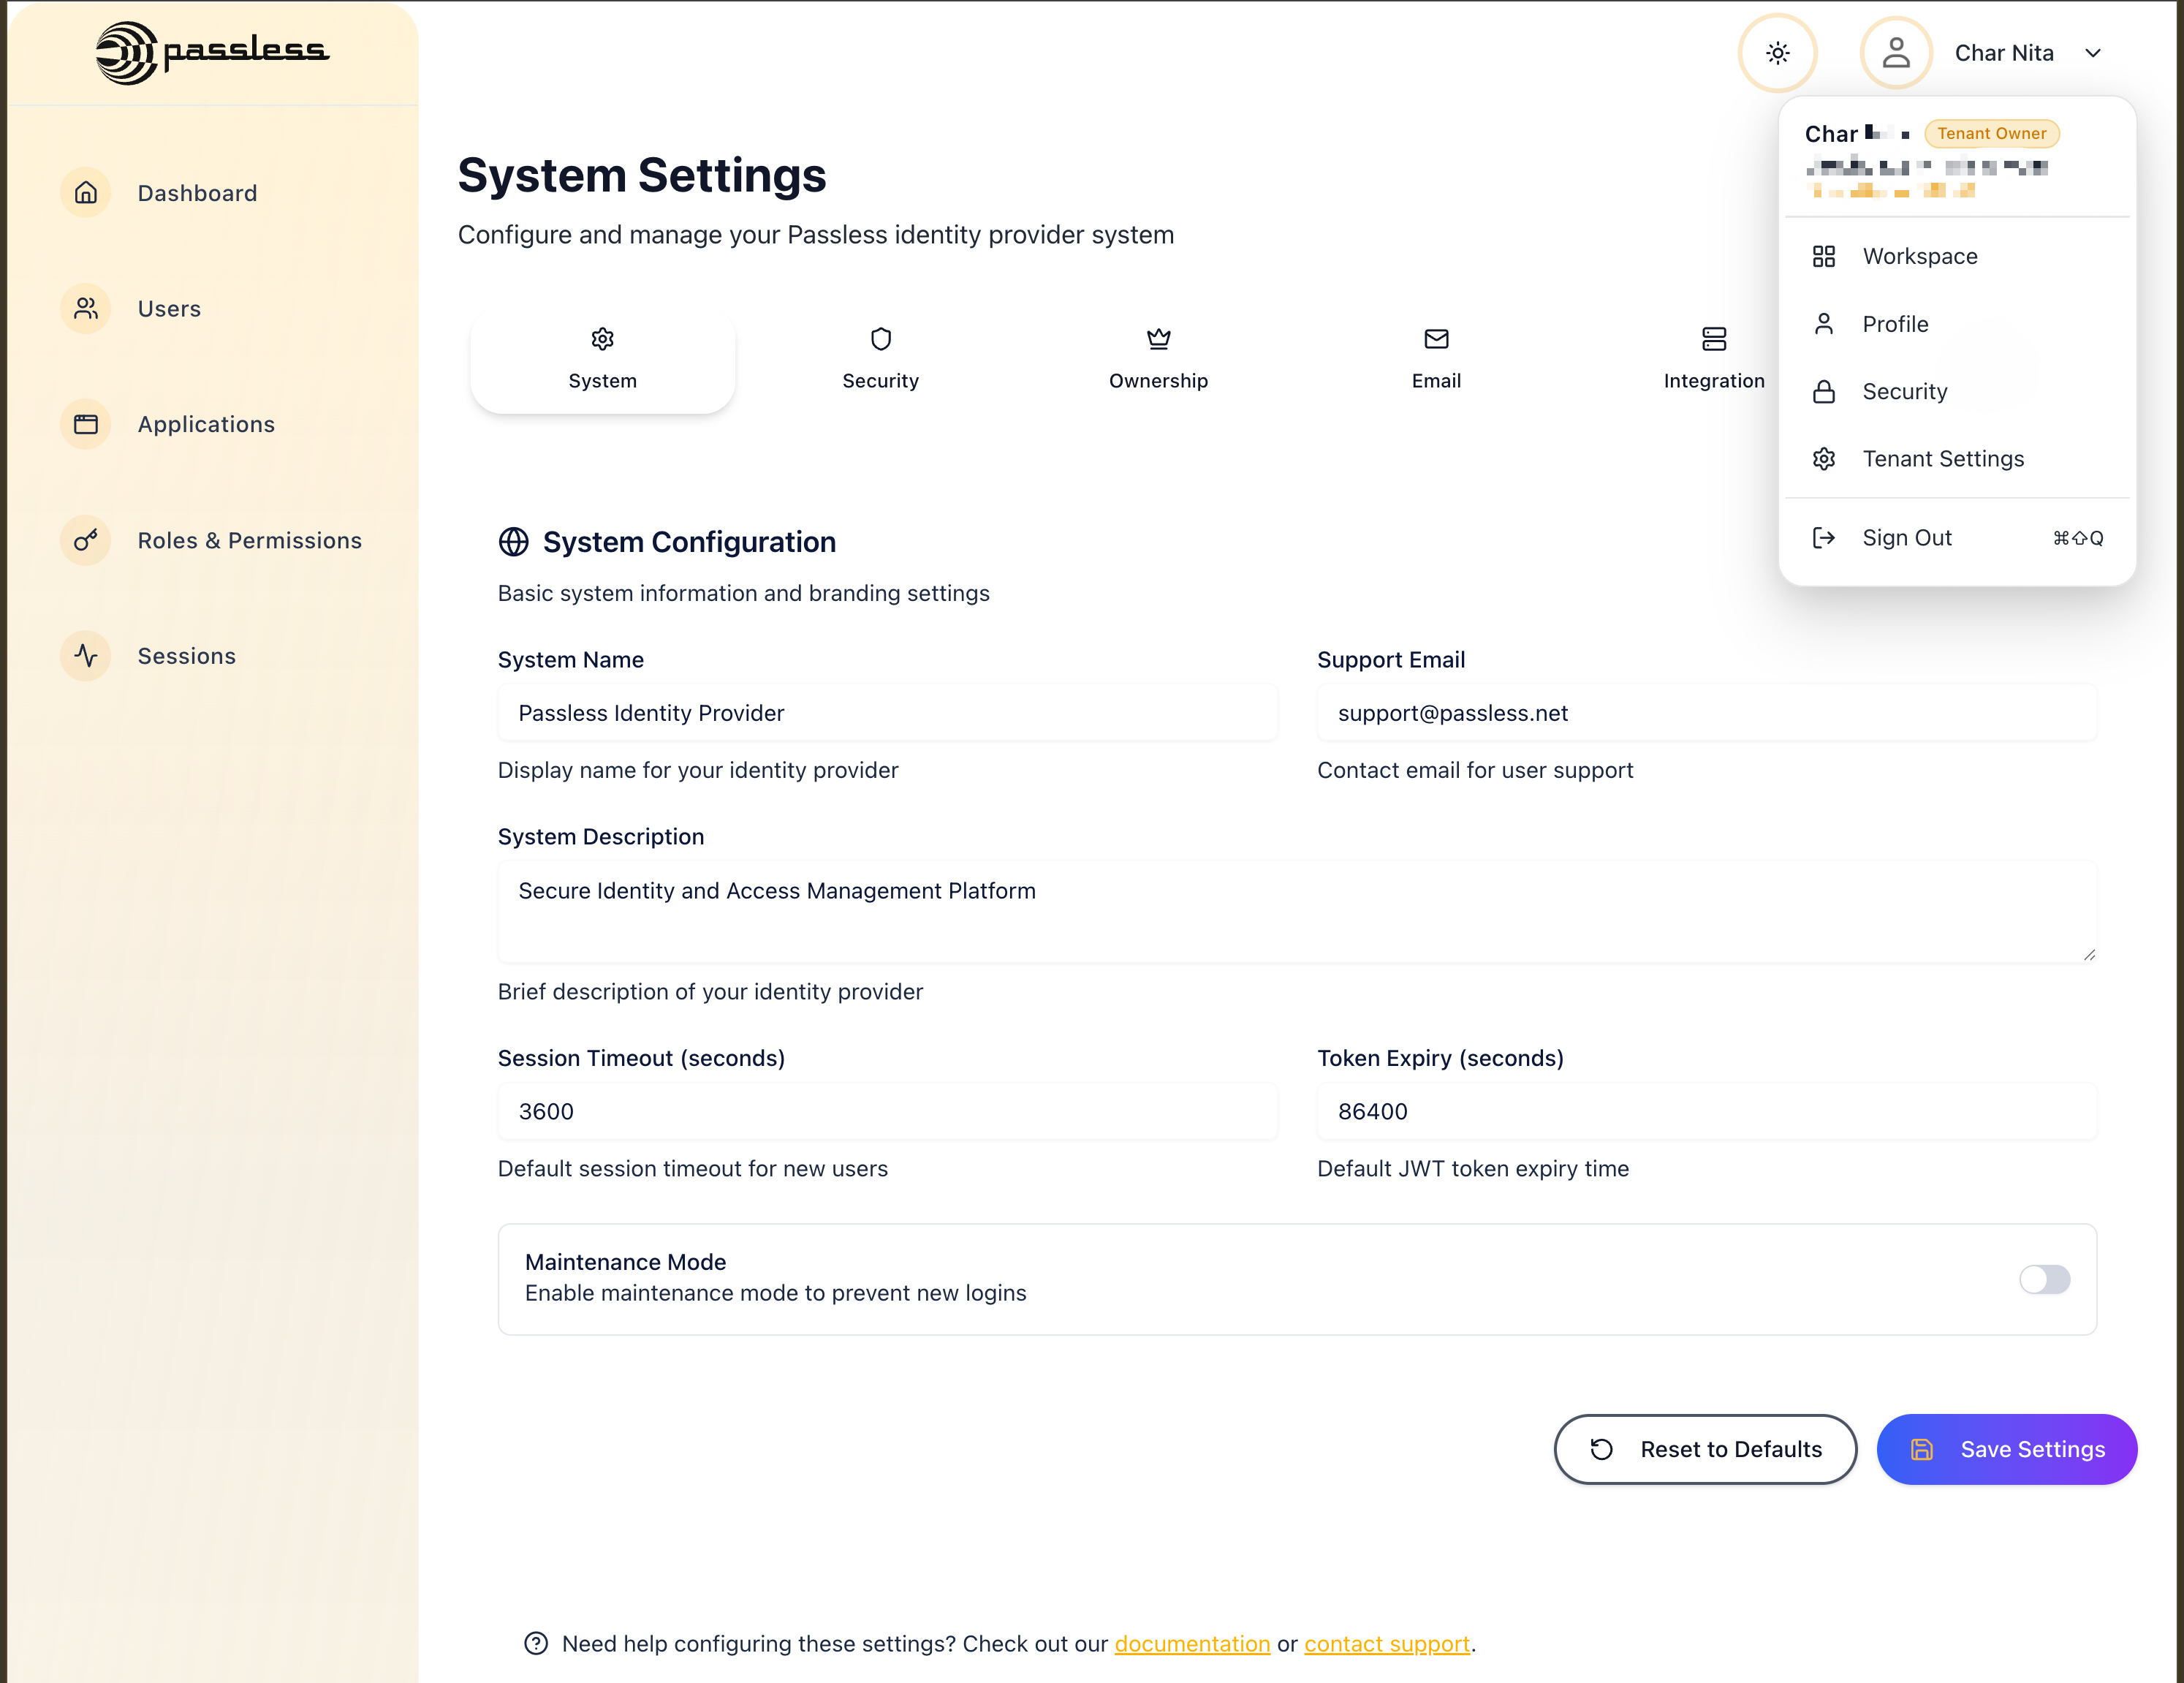The image size is (2184, 1683).
Task: Click the Security tab shield icon
Action: tap(880, 339)
